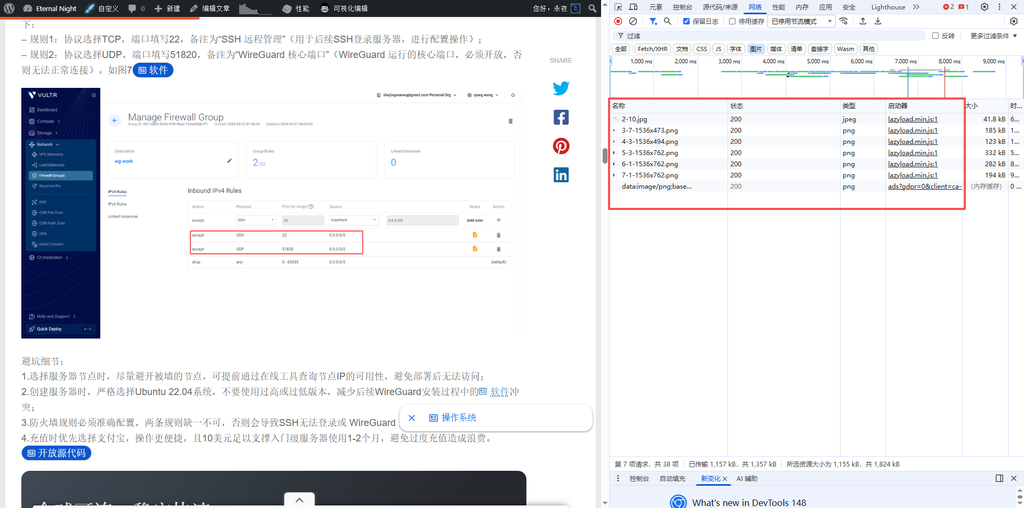Enable the 反转 filter checkbox

935,35
